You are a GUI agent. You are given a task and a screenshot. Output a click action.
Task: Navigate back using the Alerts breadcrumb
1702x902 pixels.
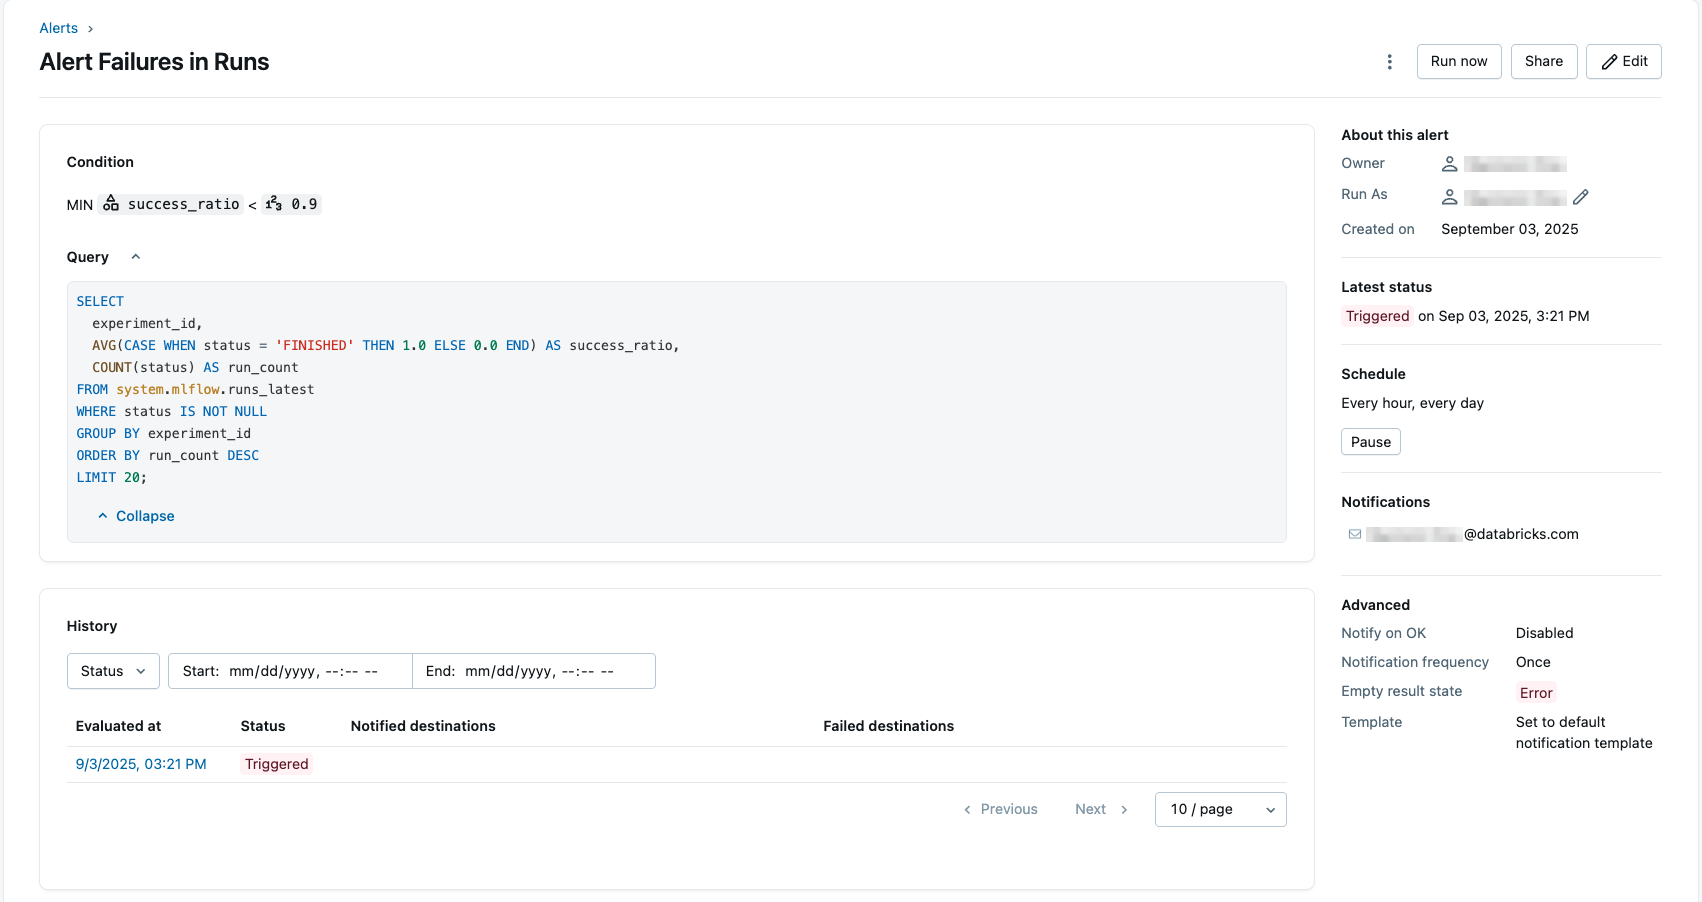click(57, 27)
